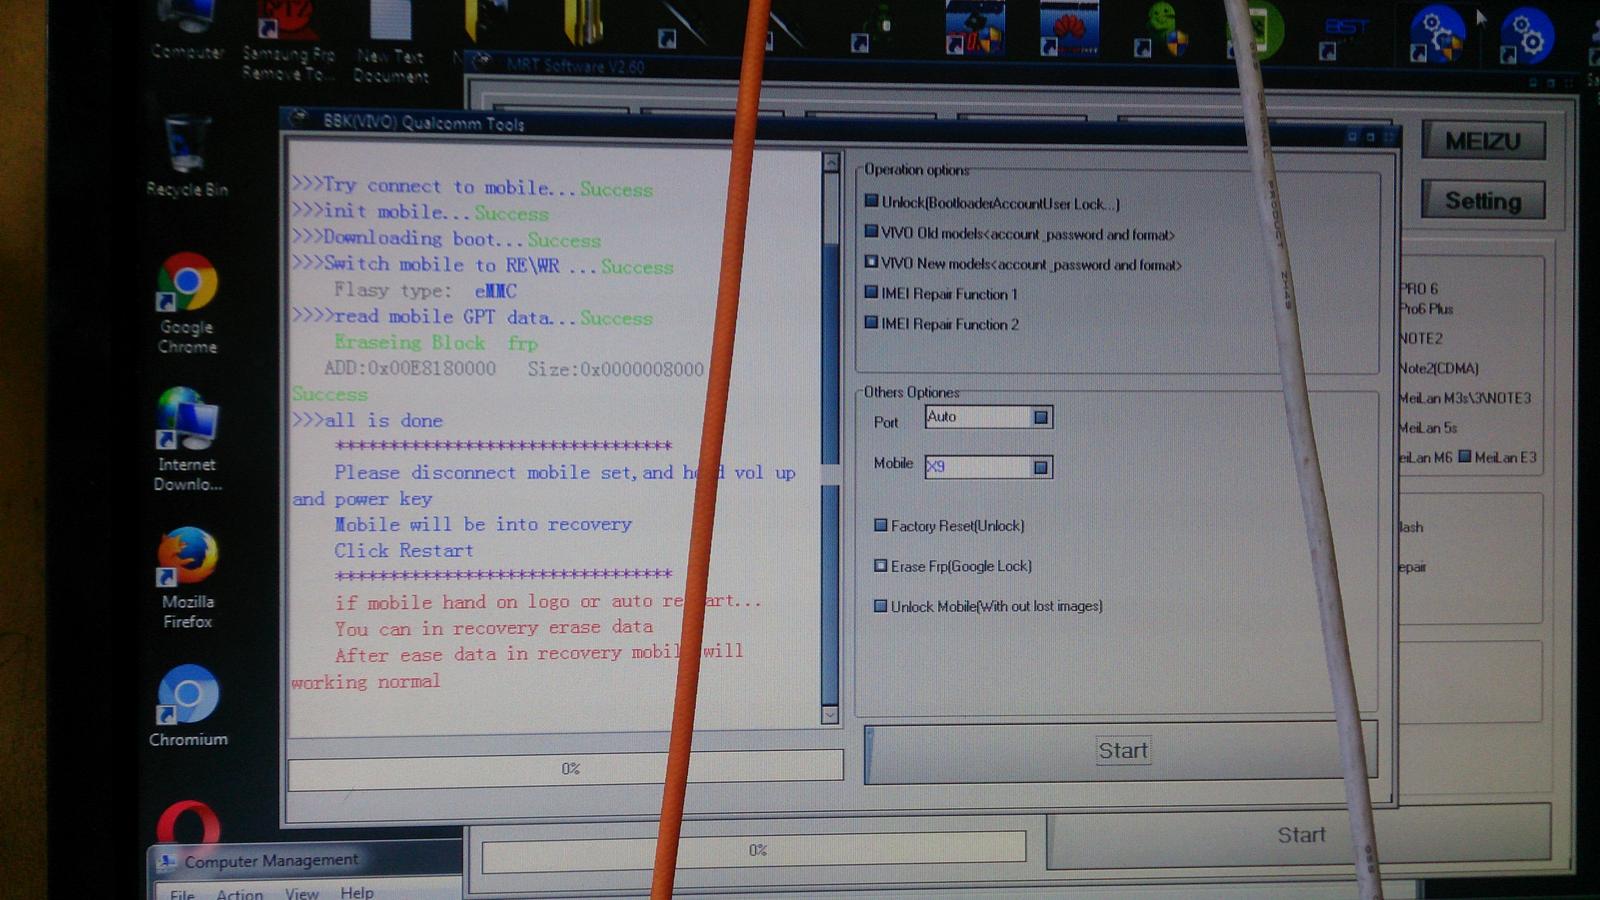Open the Computer desktop icon
Image resolution: width=1600 pixels, height=900 pixels.
click(188, 32)
